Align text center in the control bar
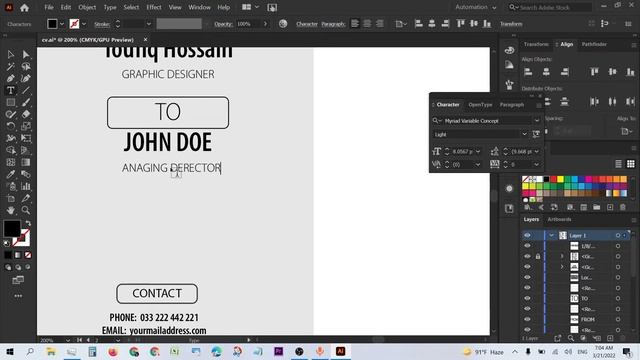Viewport: 640px width, 360px height. pyautogui.click(x=367, y=24)
